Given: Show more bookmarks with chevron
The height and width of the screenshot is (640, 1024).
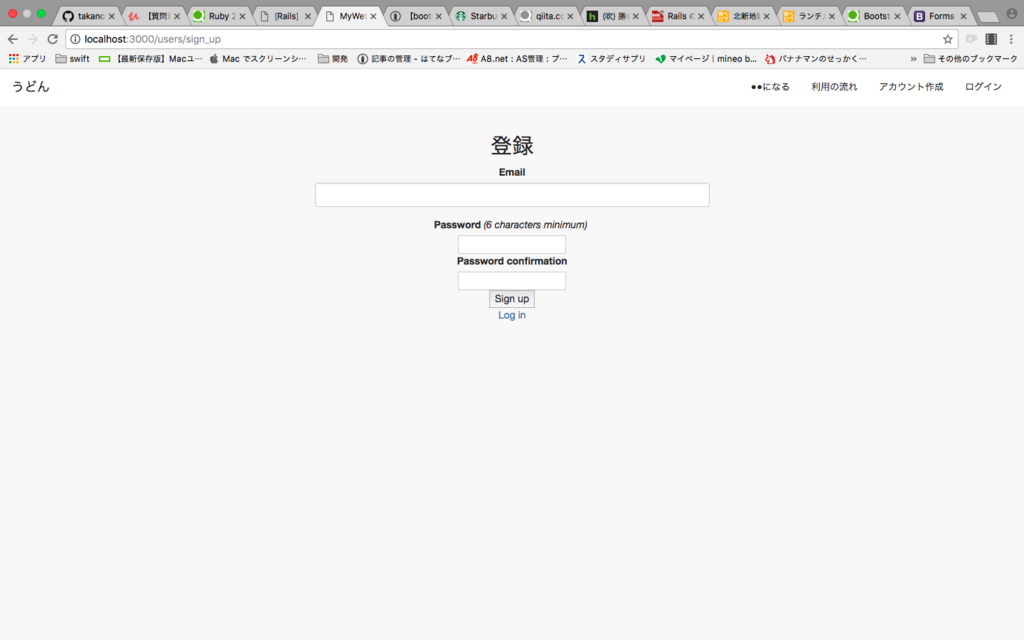Looking at the screenshot, I should pyautogui.click(x=913, y=59).
